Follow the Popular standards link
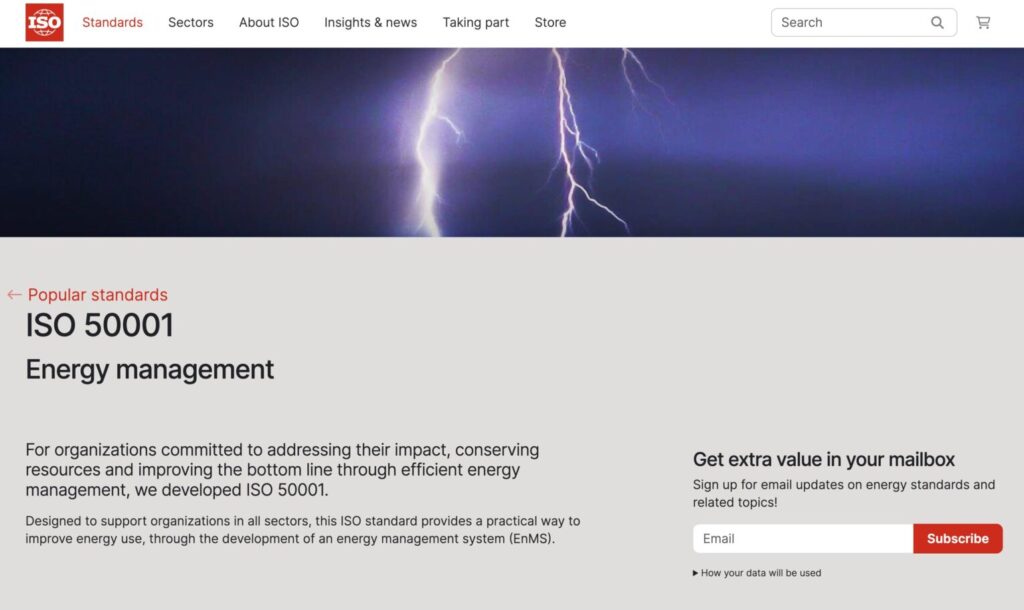Screen dimensions: 1024x610 (97, 295)
